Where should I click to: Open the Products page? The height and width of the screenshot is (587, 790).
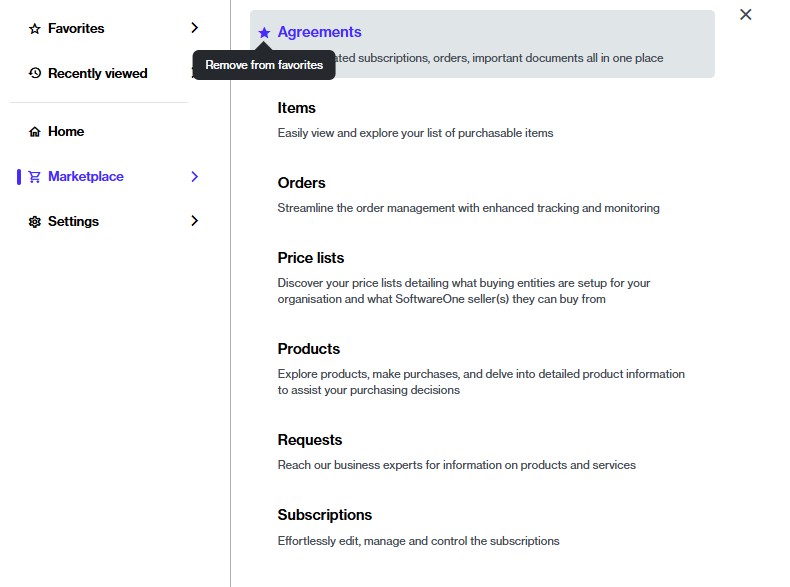309,349
